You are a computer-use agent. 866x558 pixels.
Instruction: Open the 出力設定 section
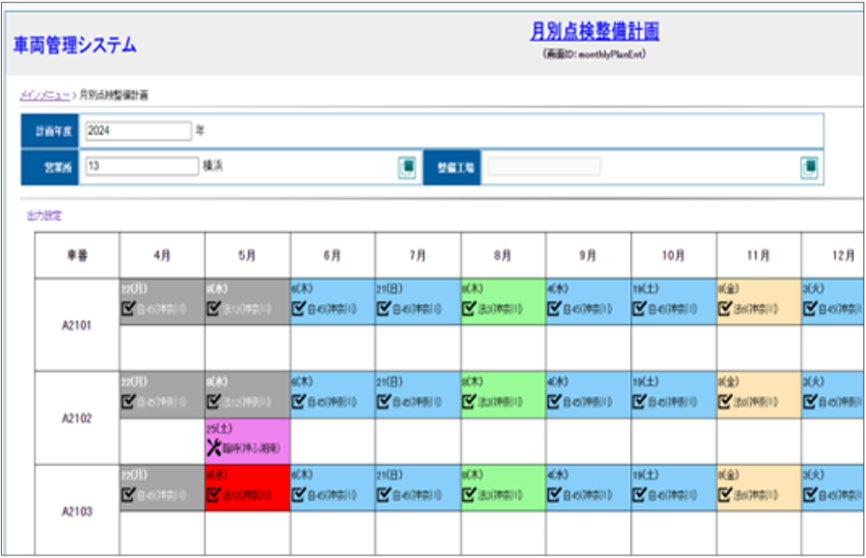coord(44,215)
